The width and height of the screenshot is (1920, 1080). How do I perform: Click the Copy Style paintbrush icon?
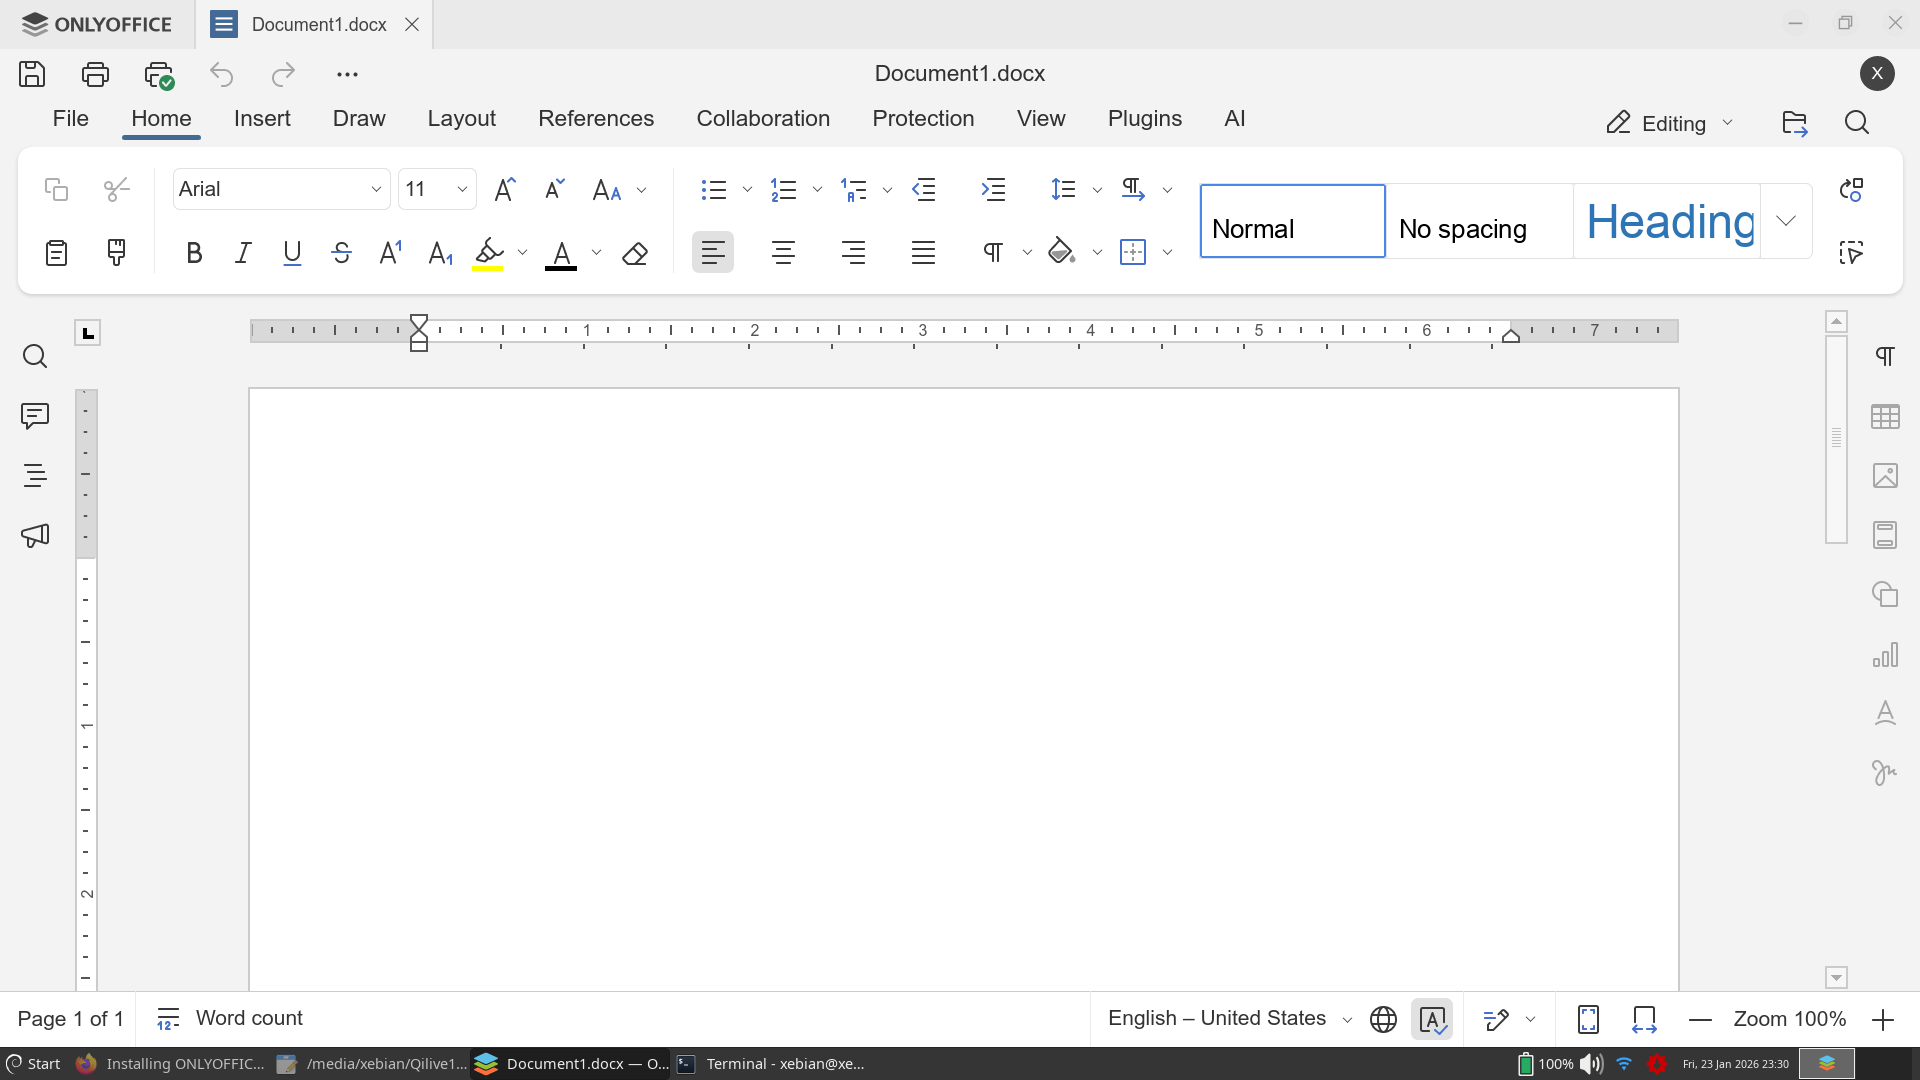(x=116, y=252)
